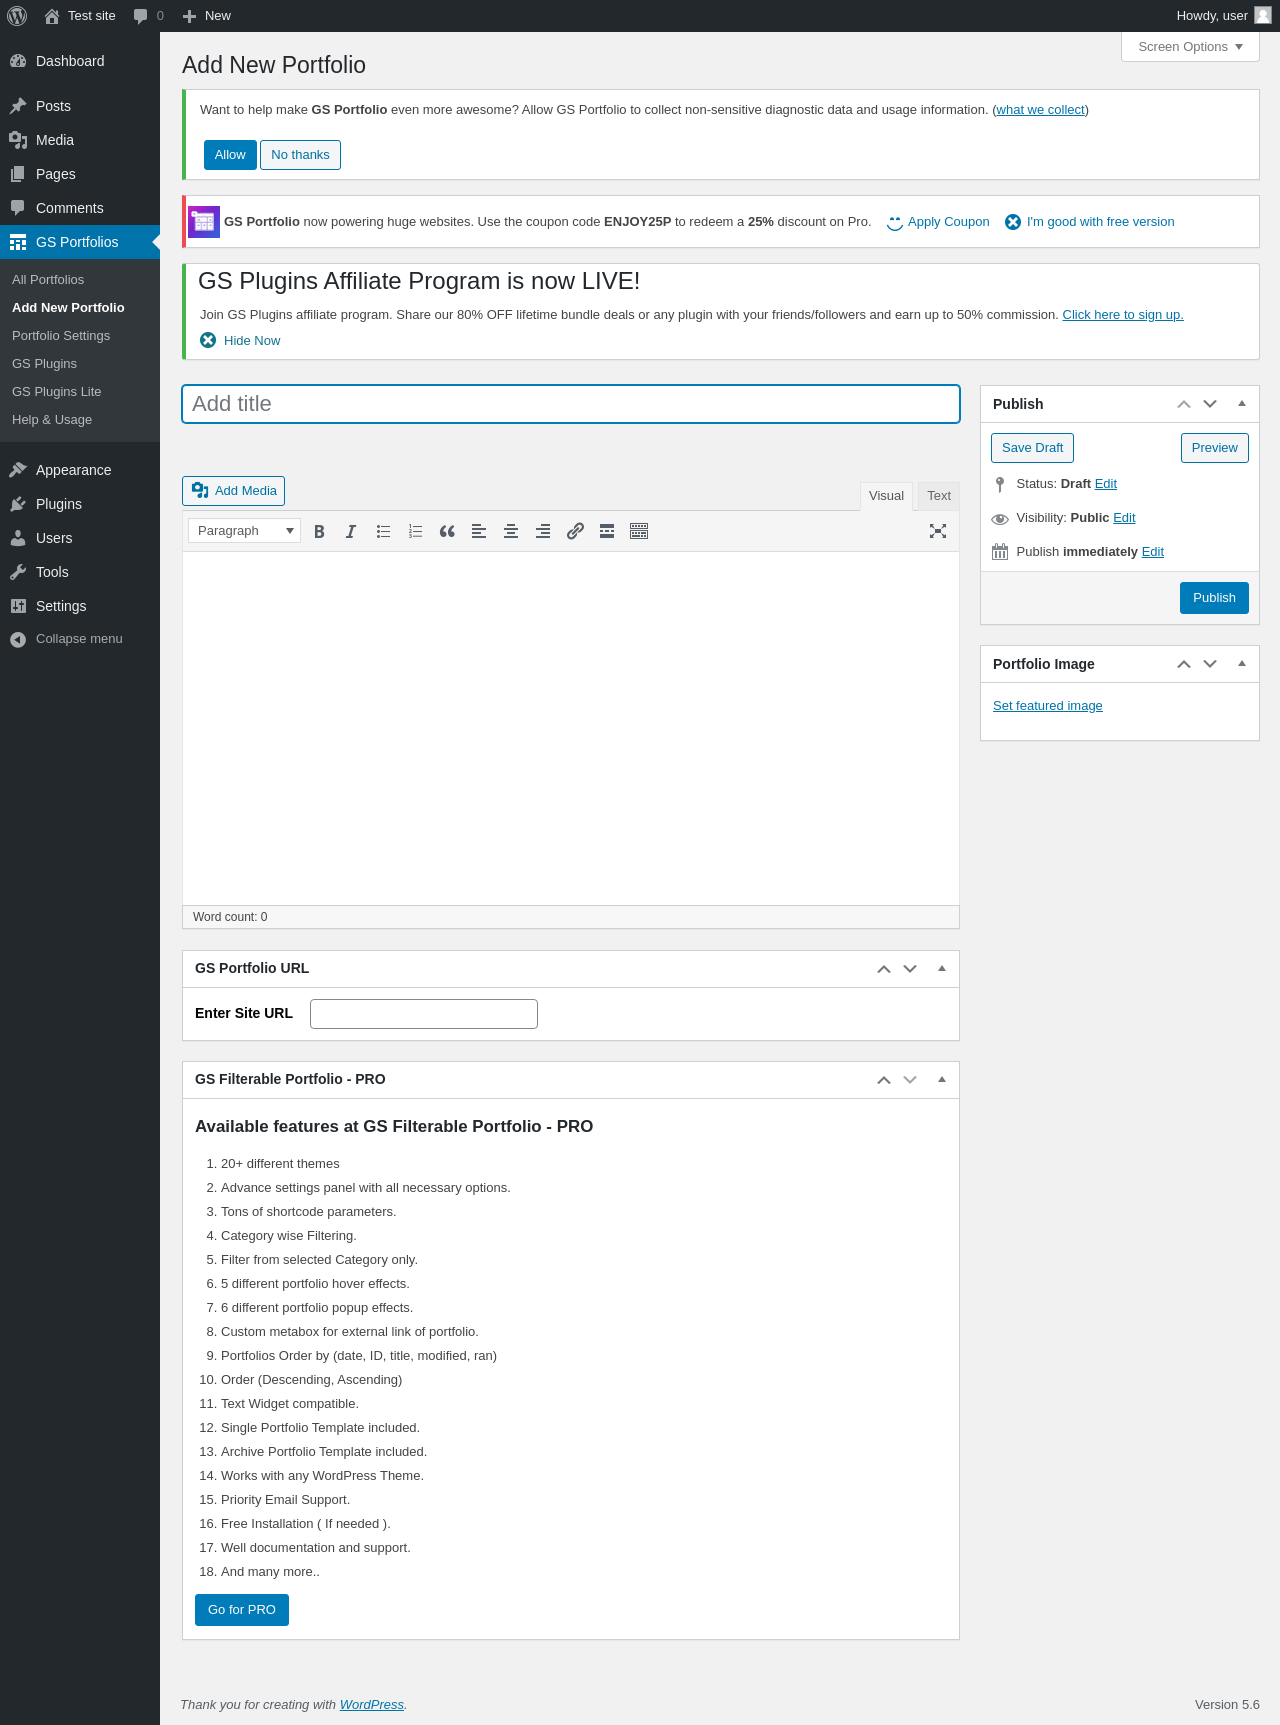Insert or edit a link

[x=575, y=532]
